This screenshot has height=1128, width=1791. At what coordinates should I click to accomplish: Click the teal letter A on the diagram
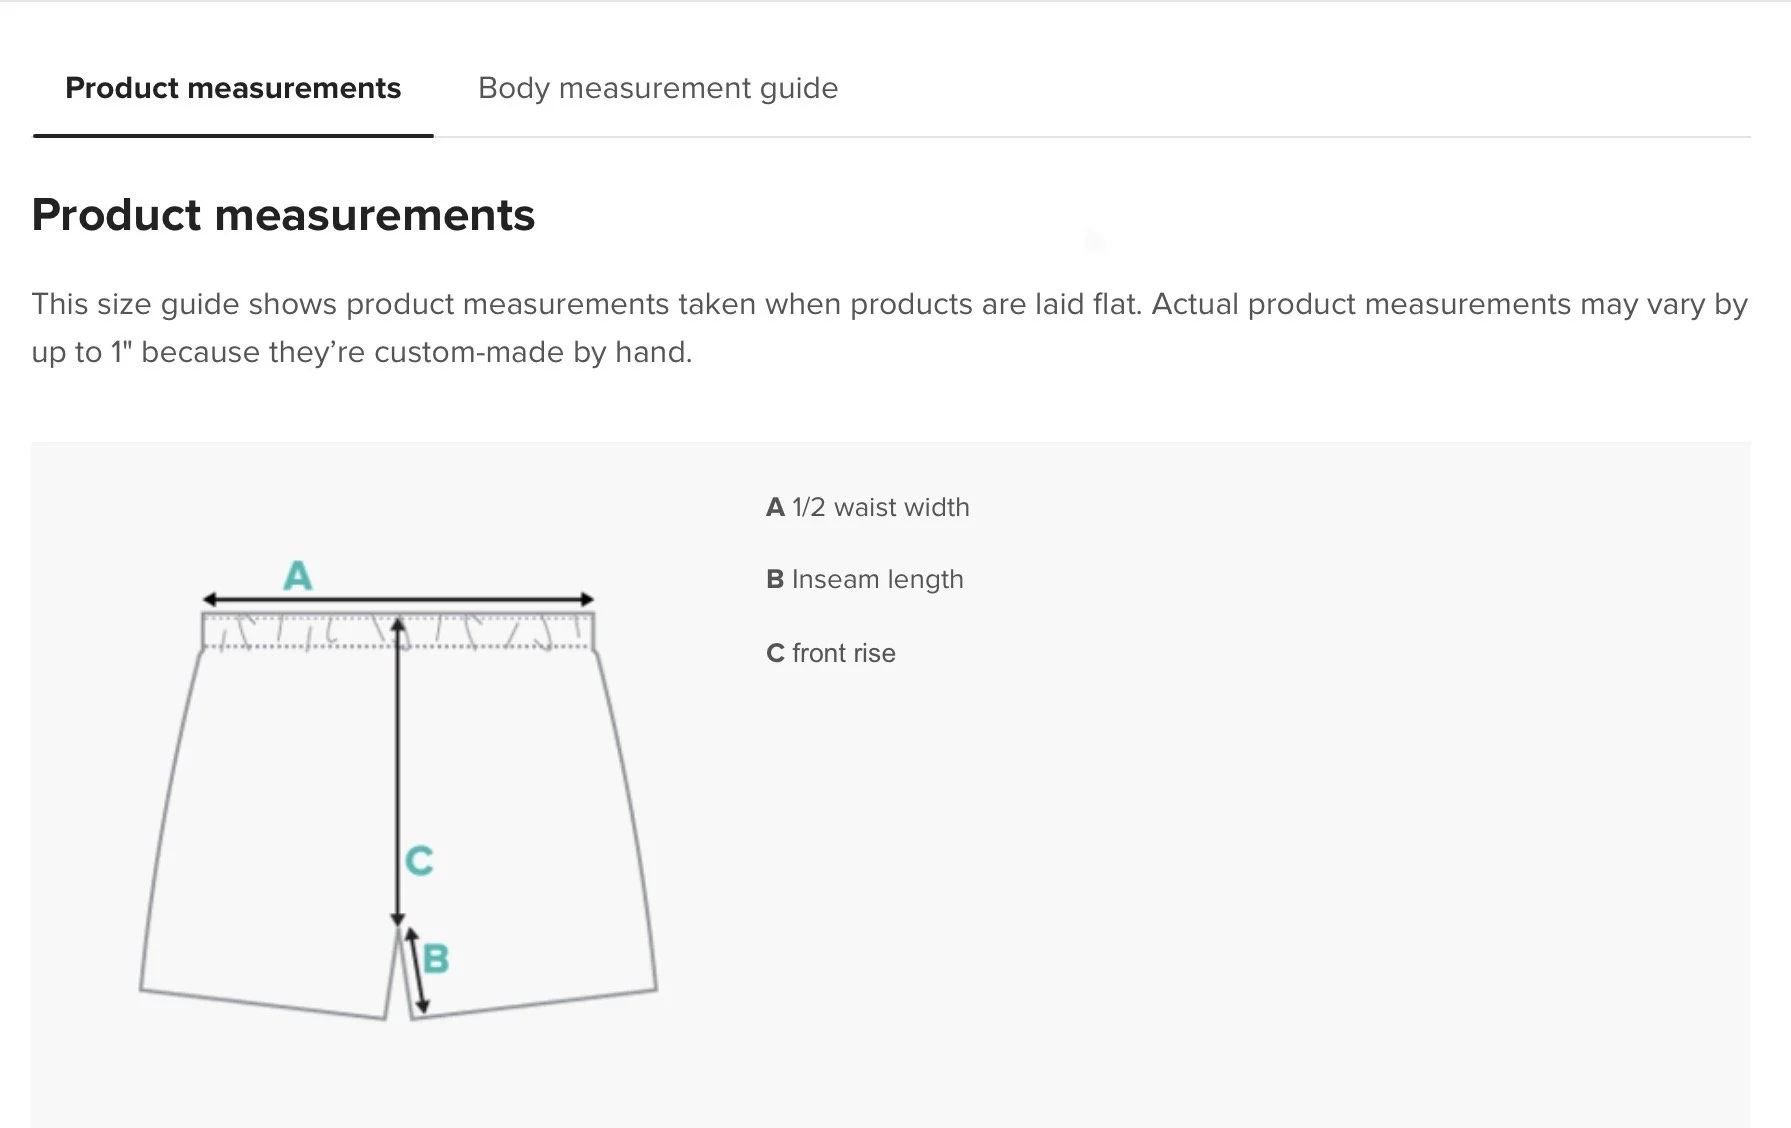[x=298, y=575]
